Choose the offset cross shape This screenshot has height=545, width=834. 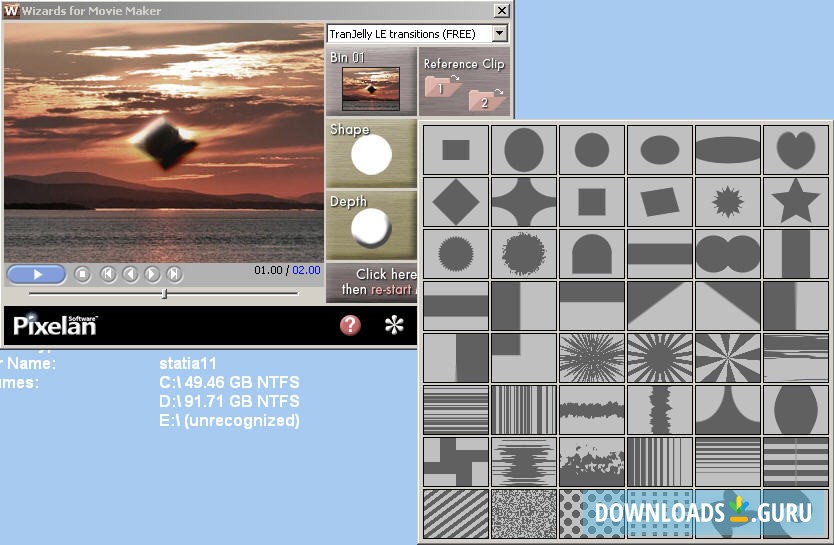(x=456, y=462)
